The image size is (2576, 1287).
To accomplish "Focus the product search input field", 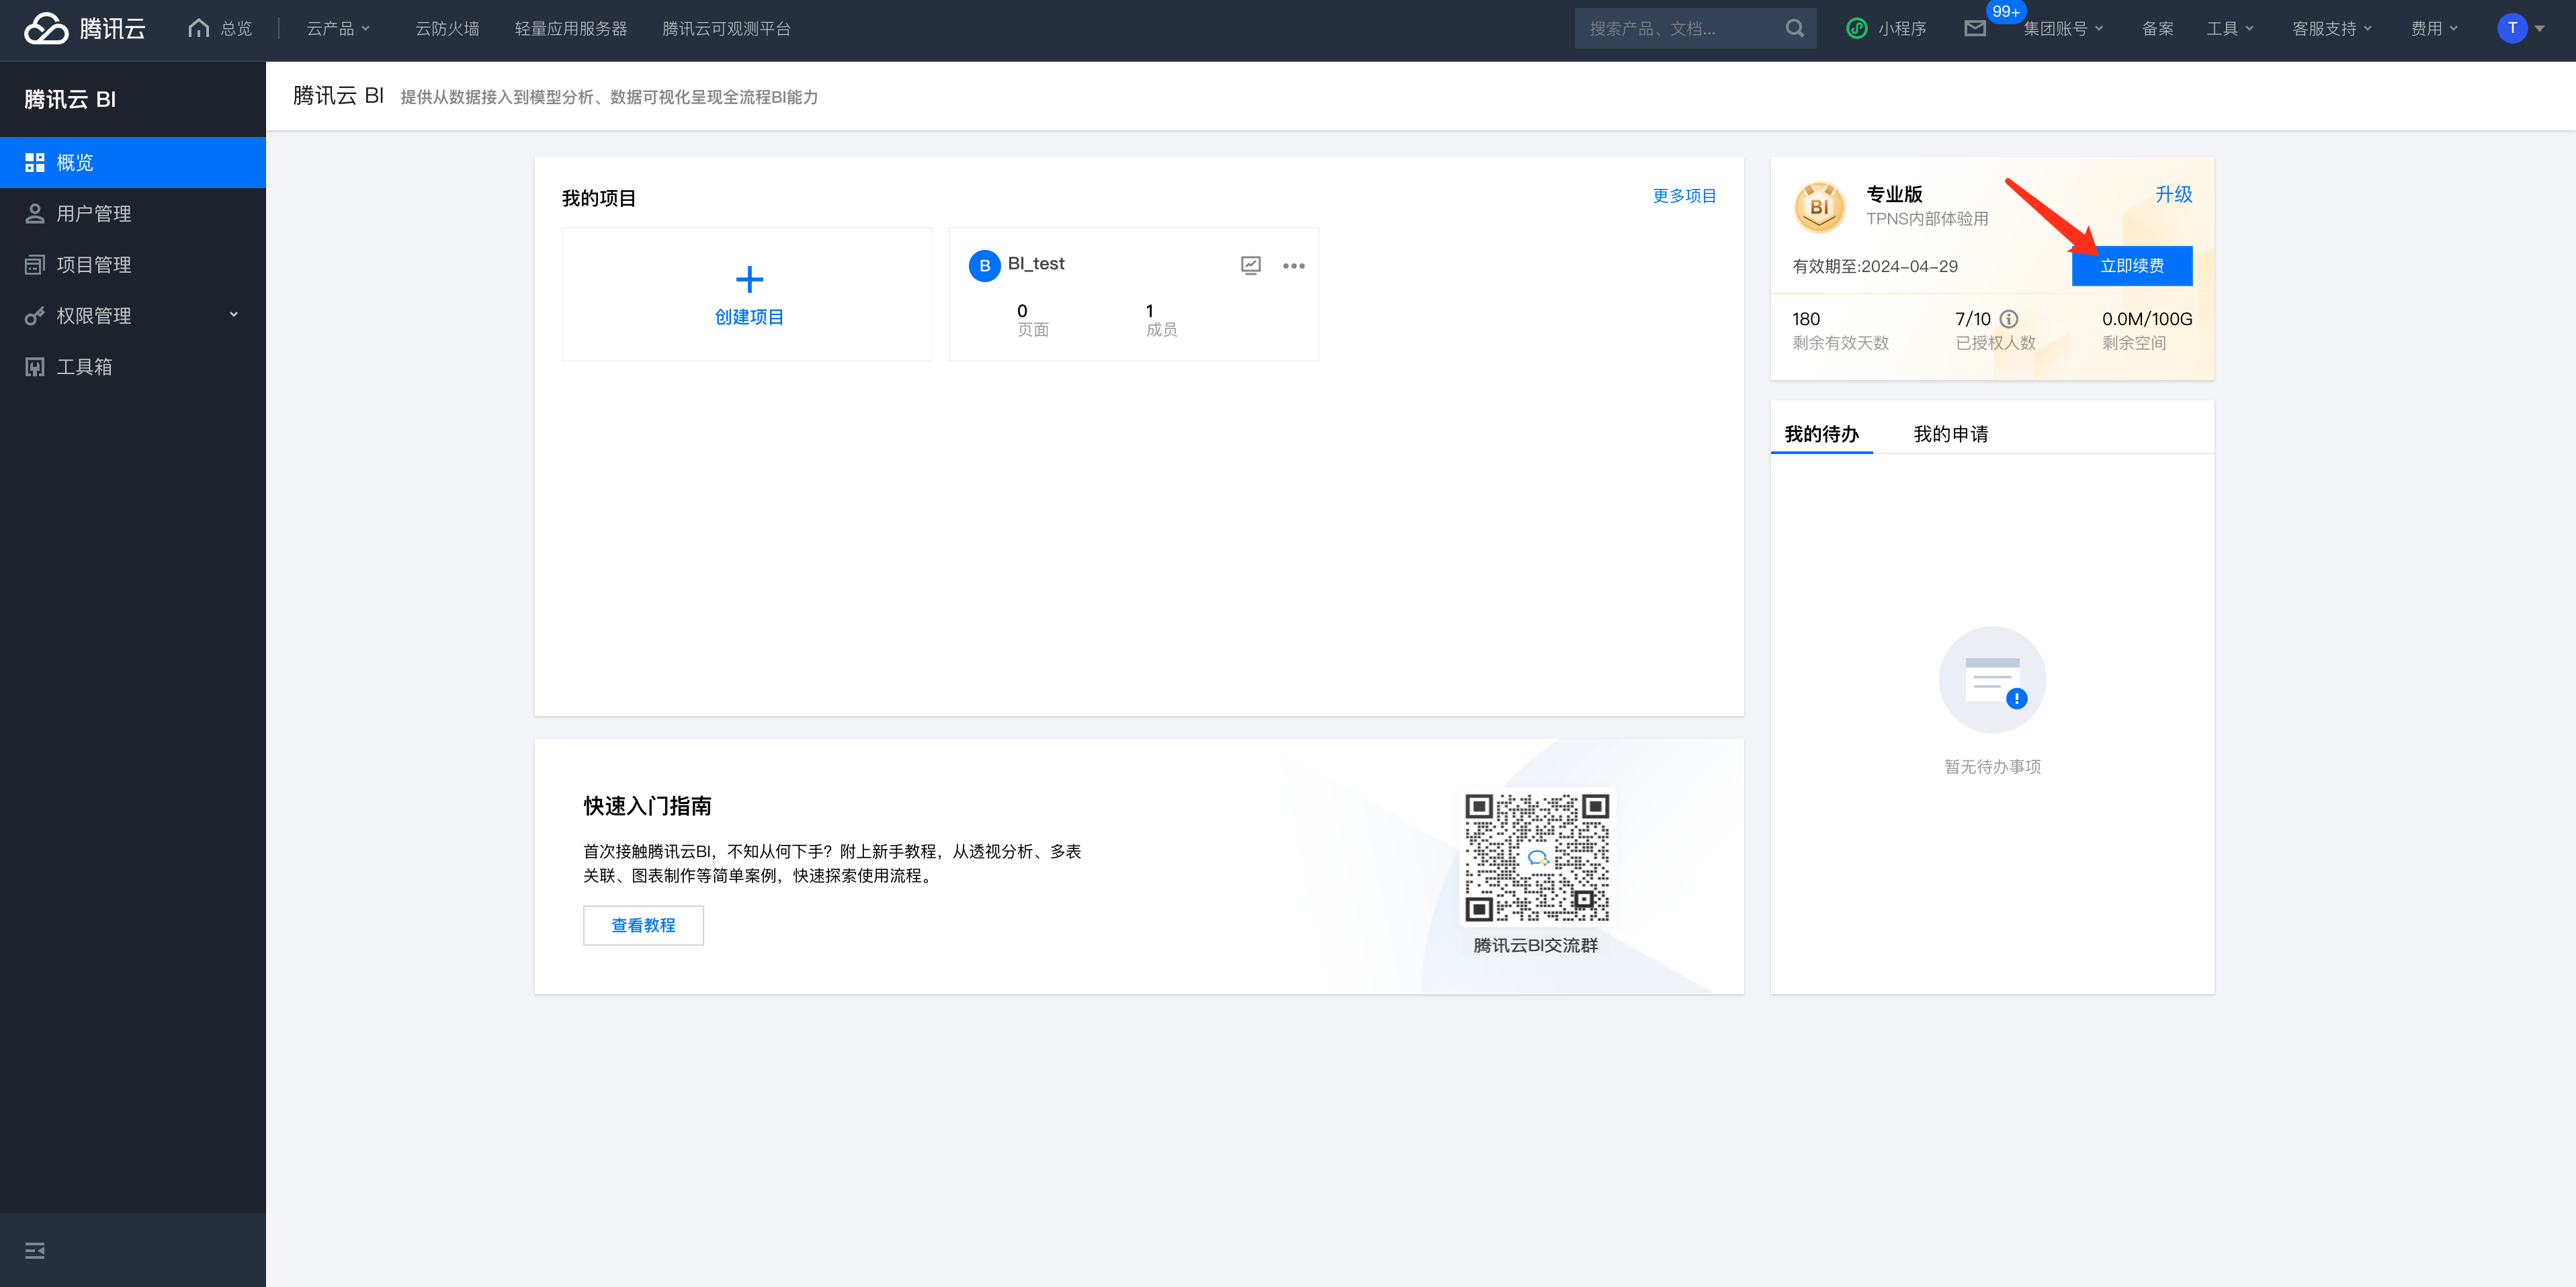I will 1680,29.
